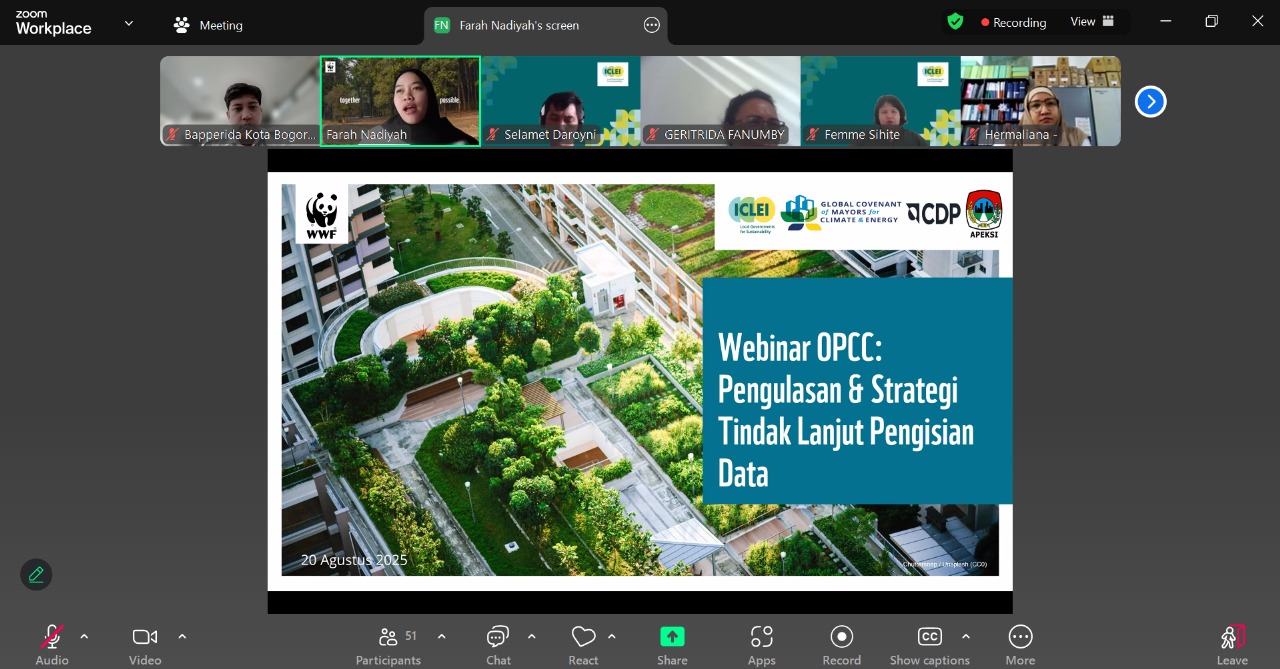Expand the Audio options arrow
This screenshot has width=1280, height=669.
click(x=84, y=636)
